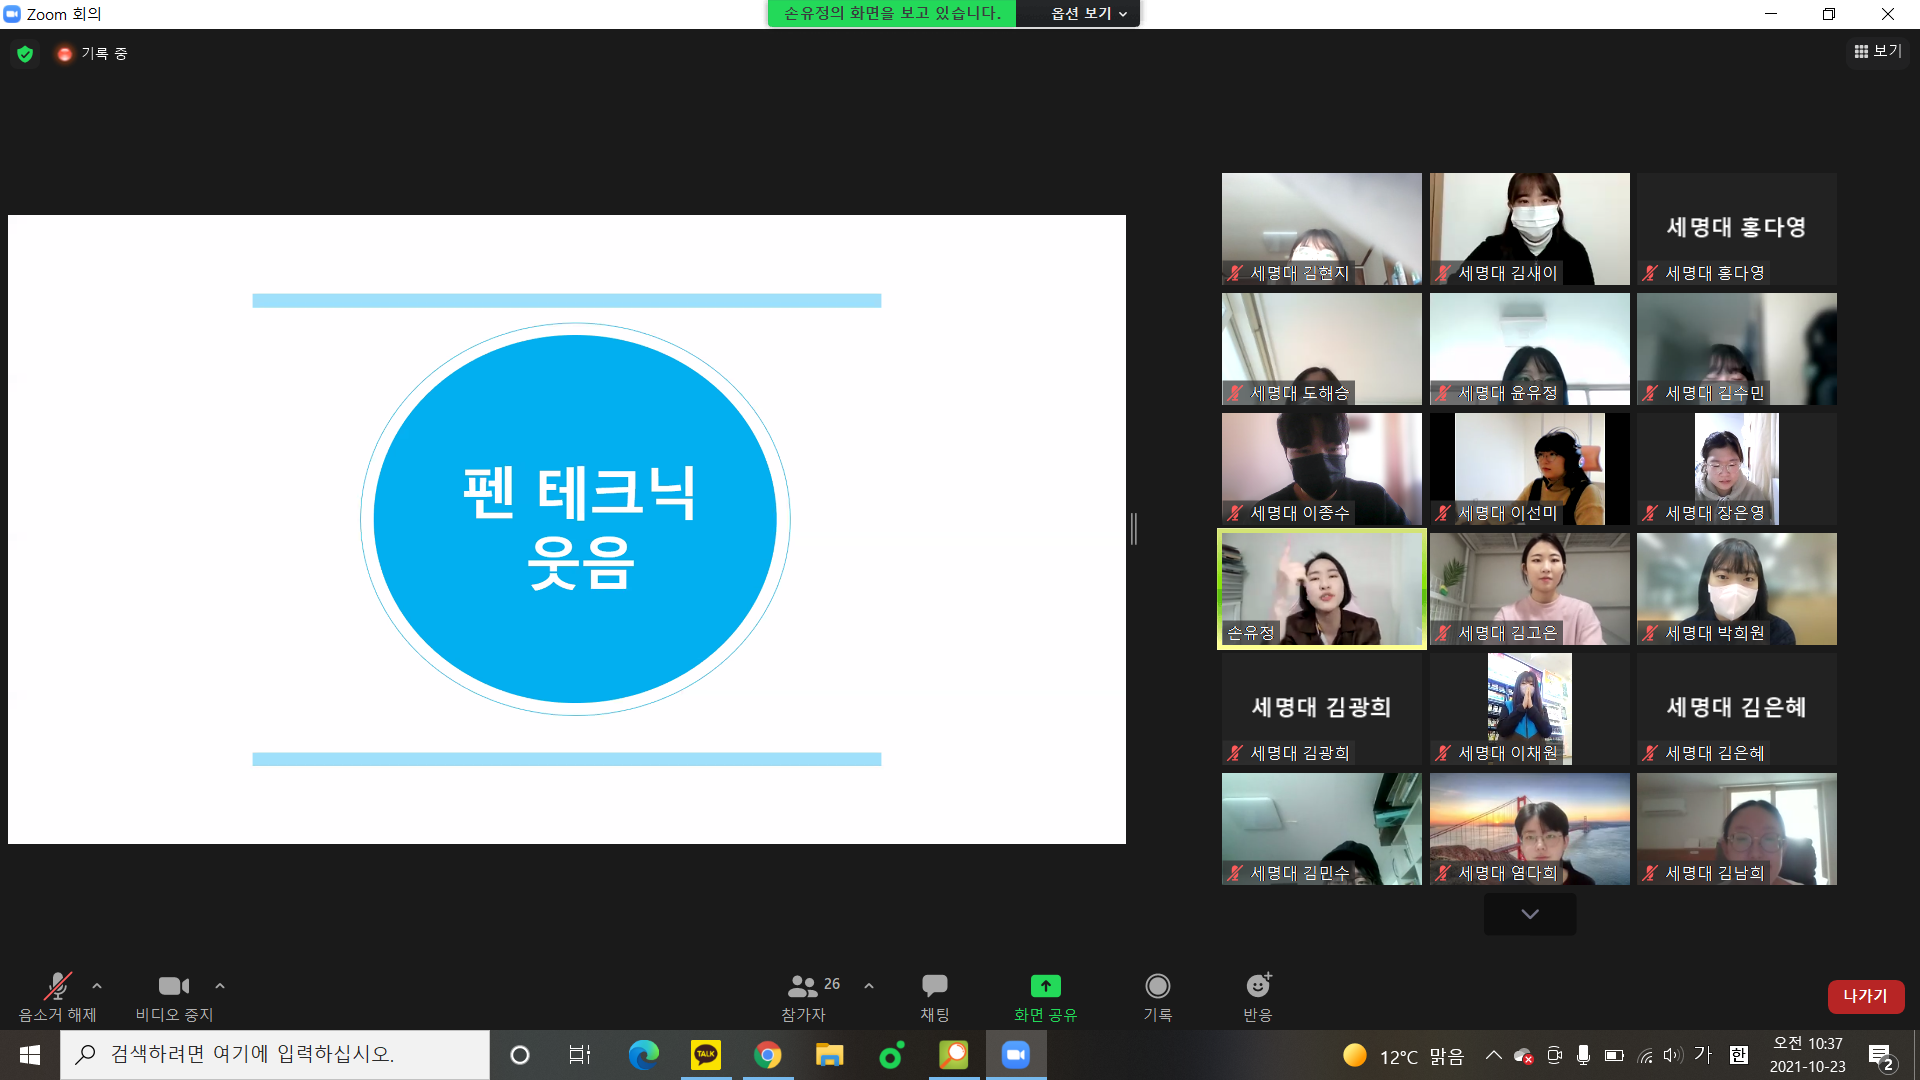Select 세명대 김민수 video tile

click(x=1321, y=829)
